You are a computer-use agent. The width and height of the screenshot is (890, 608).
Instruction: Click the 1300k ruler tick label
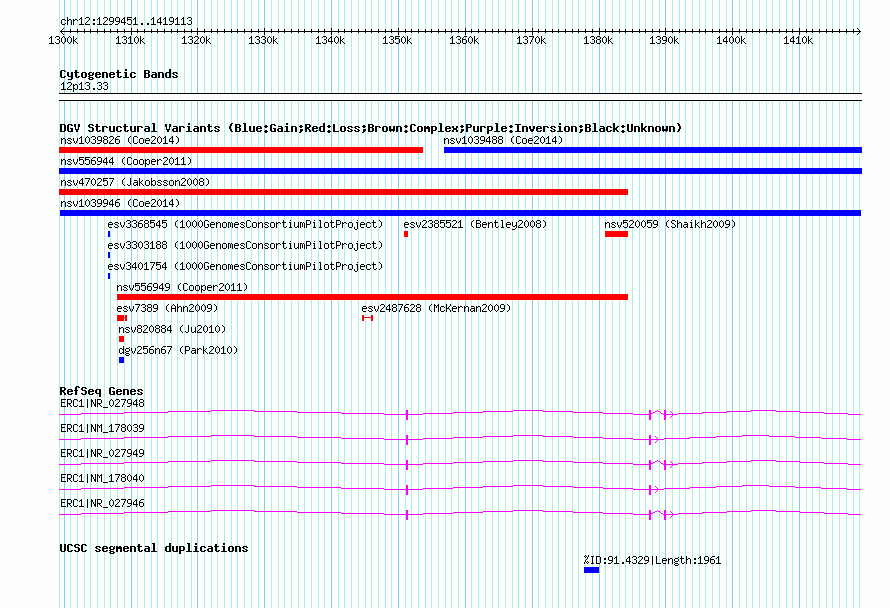click(63, 40)
